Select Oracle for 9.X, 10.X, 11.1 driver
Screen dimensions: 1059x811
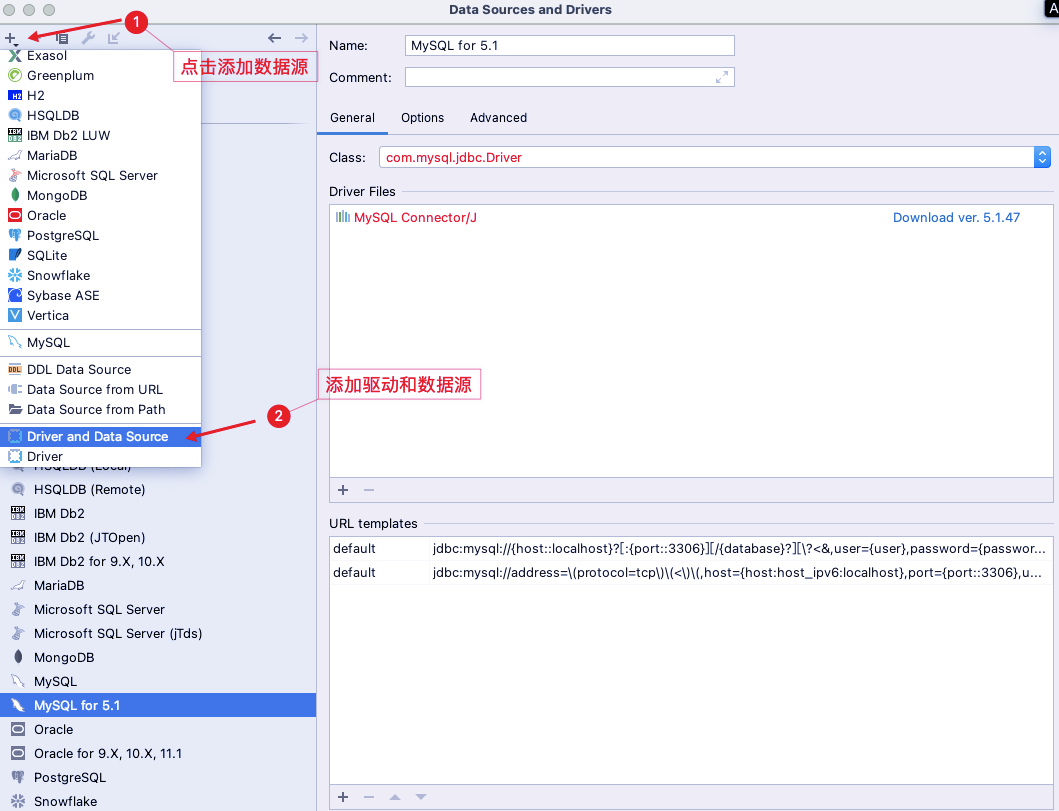coord(158,754)
